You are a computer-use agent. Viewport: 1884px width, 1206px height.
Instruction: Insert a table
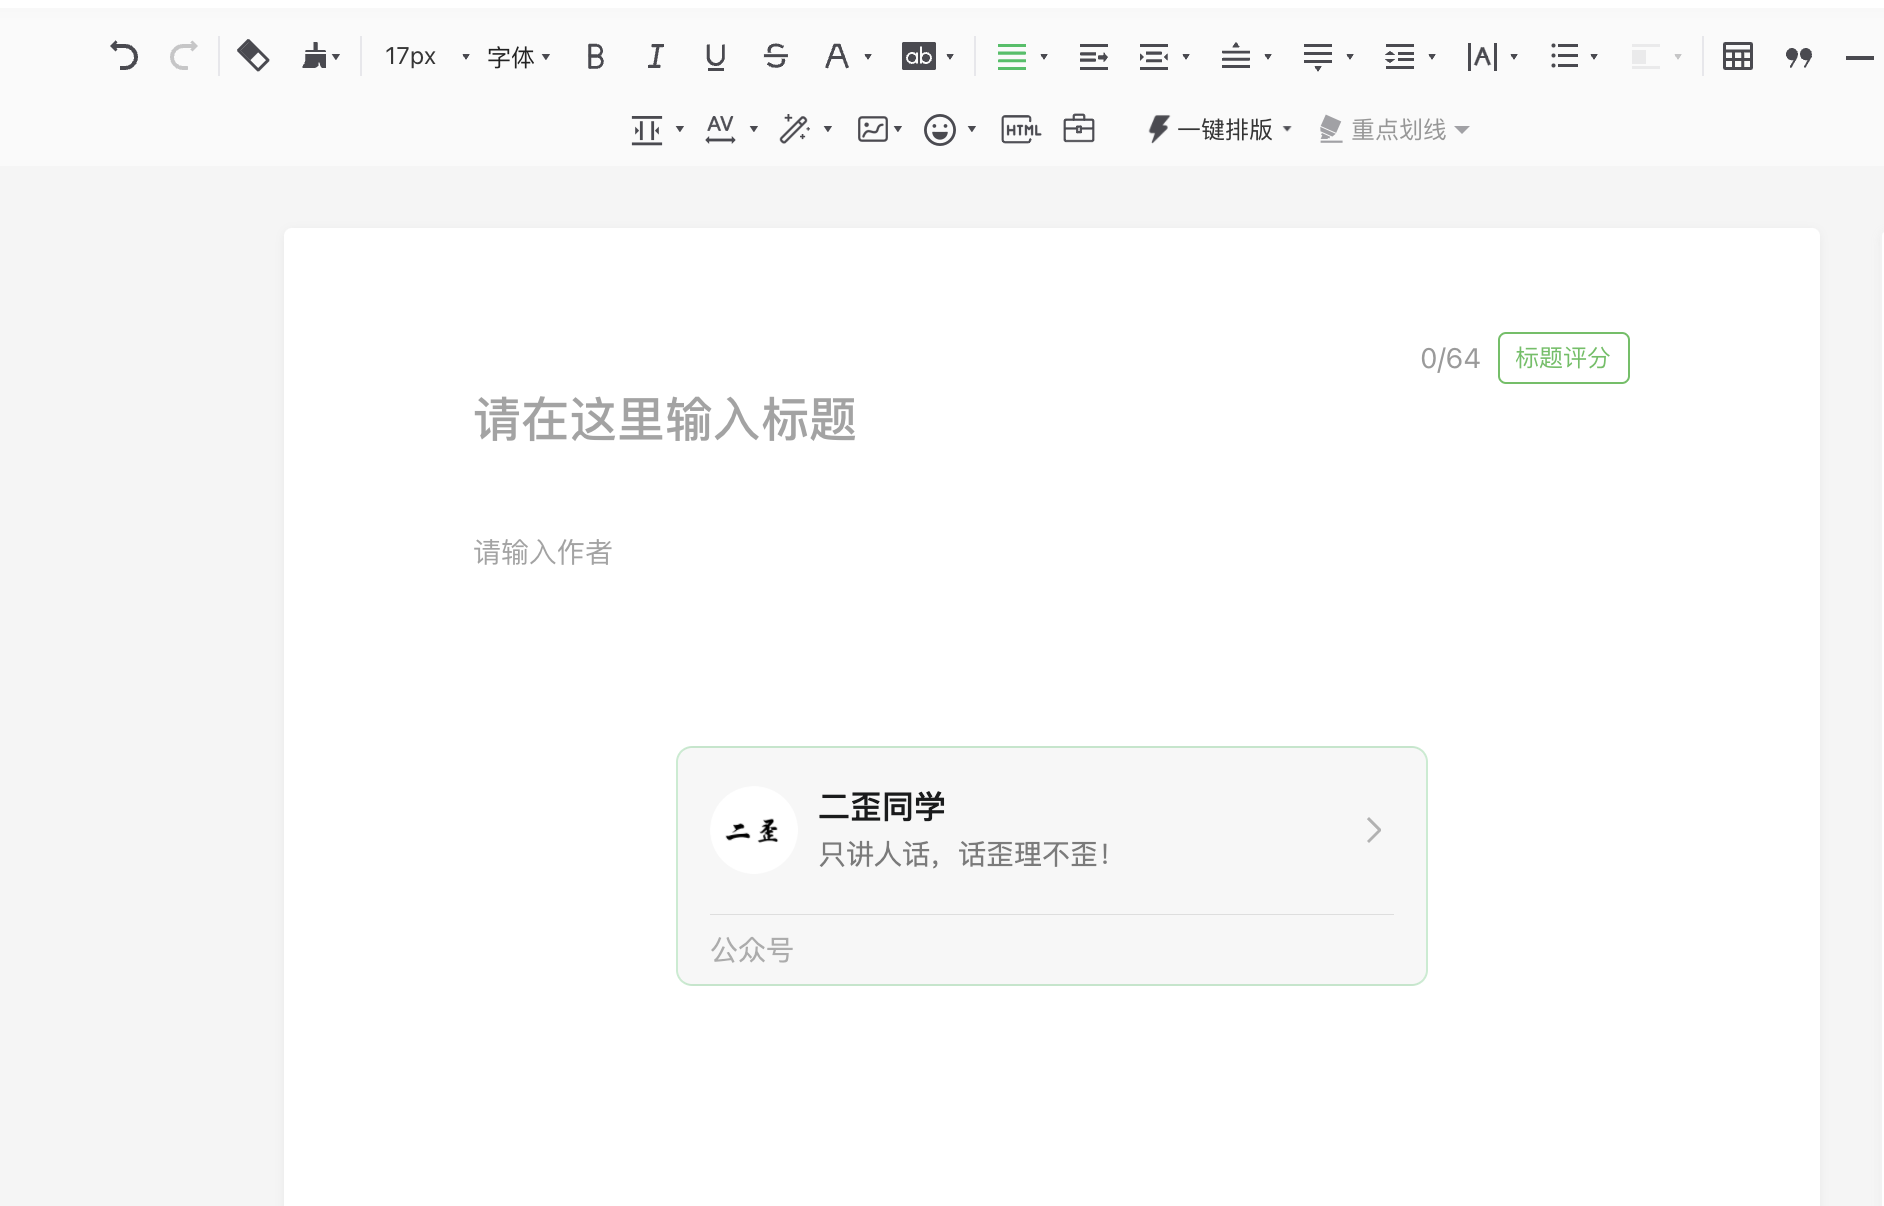[x=1737, y=57]
